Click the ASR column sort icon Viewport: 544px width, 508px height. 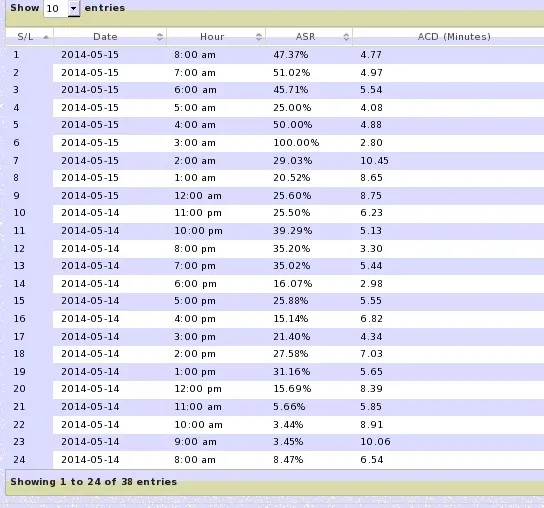(346, 37)
